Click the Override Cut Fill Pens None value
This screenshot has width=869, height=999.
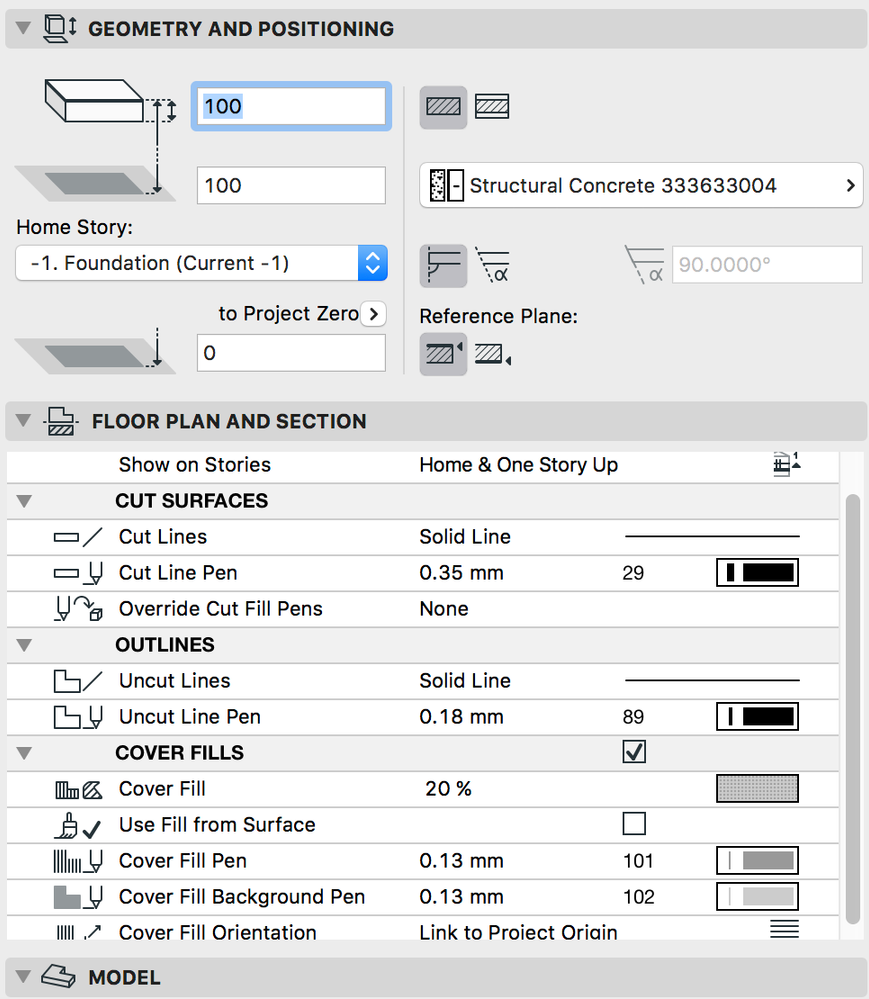coord(444,608)
